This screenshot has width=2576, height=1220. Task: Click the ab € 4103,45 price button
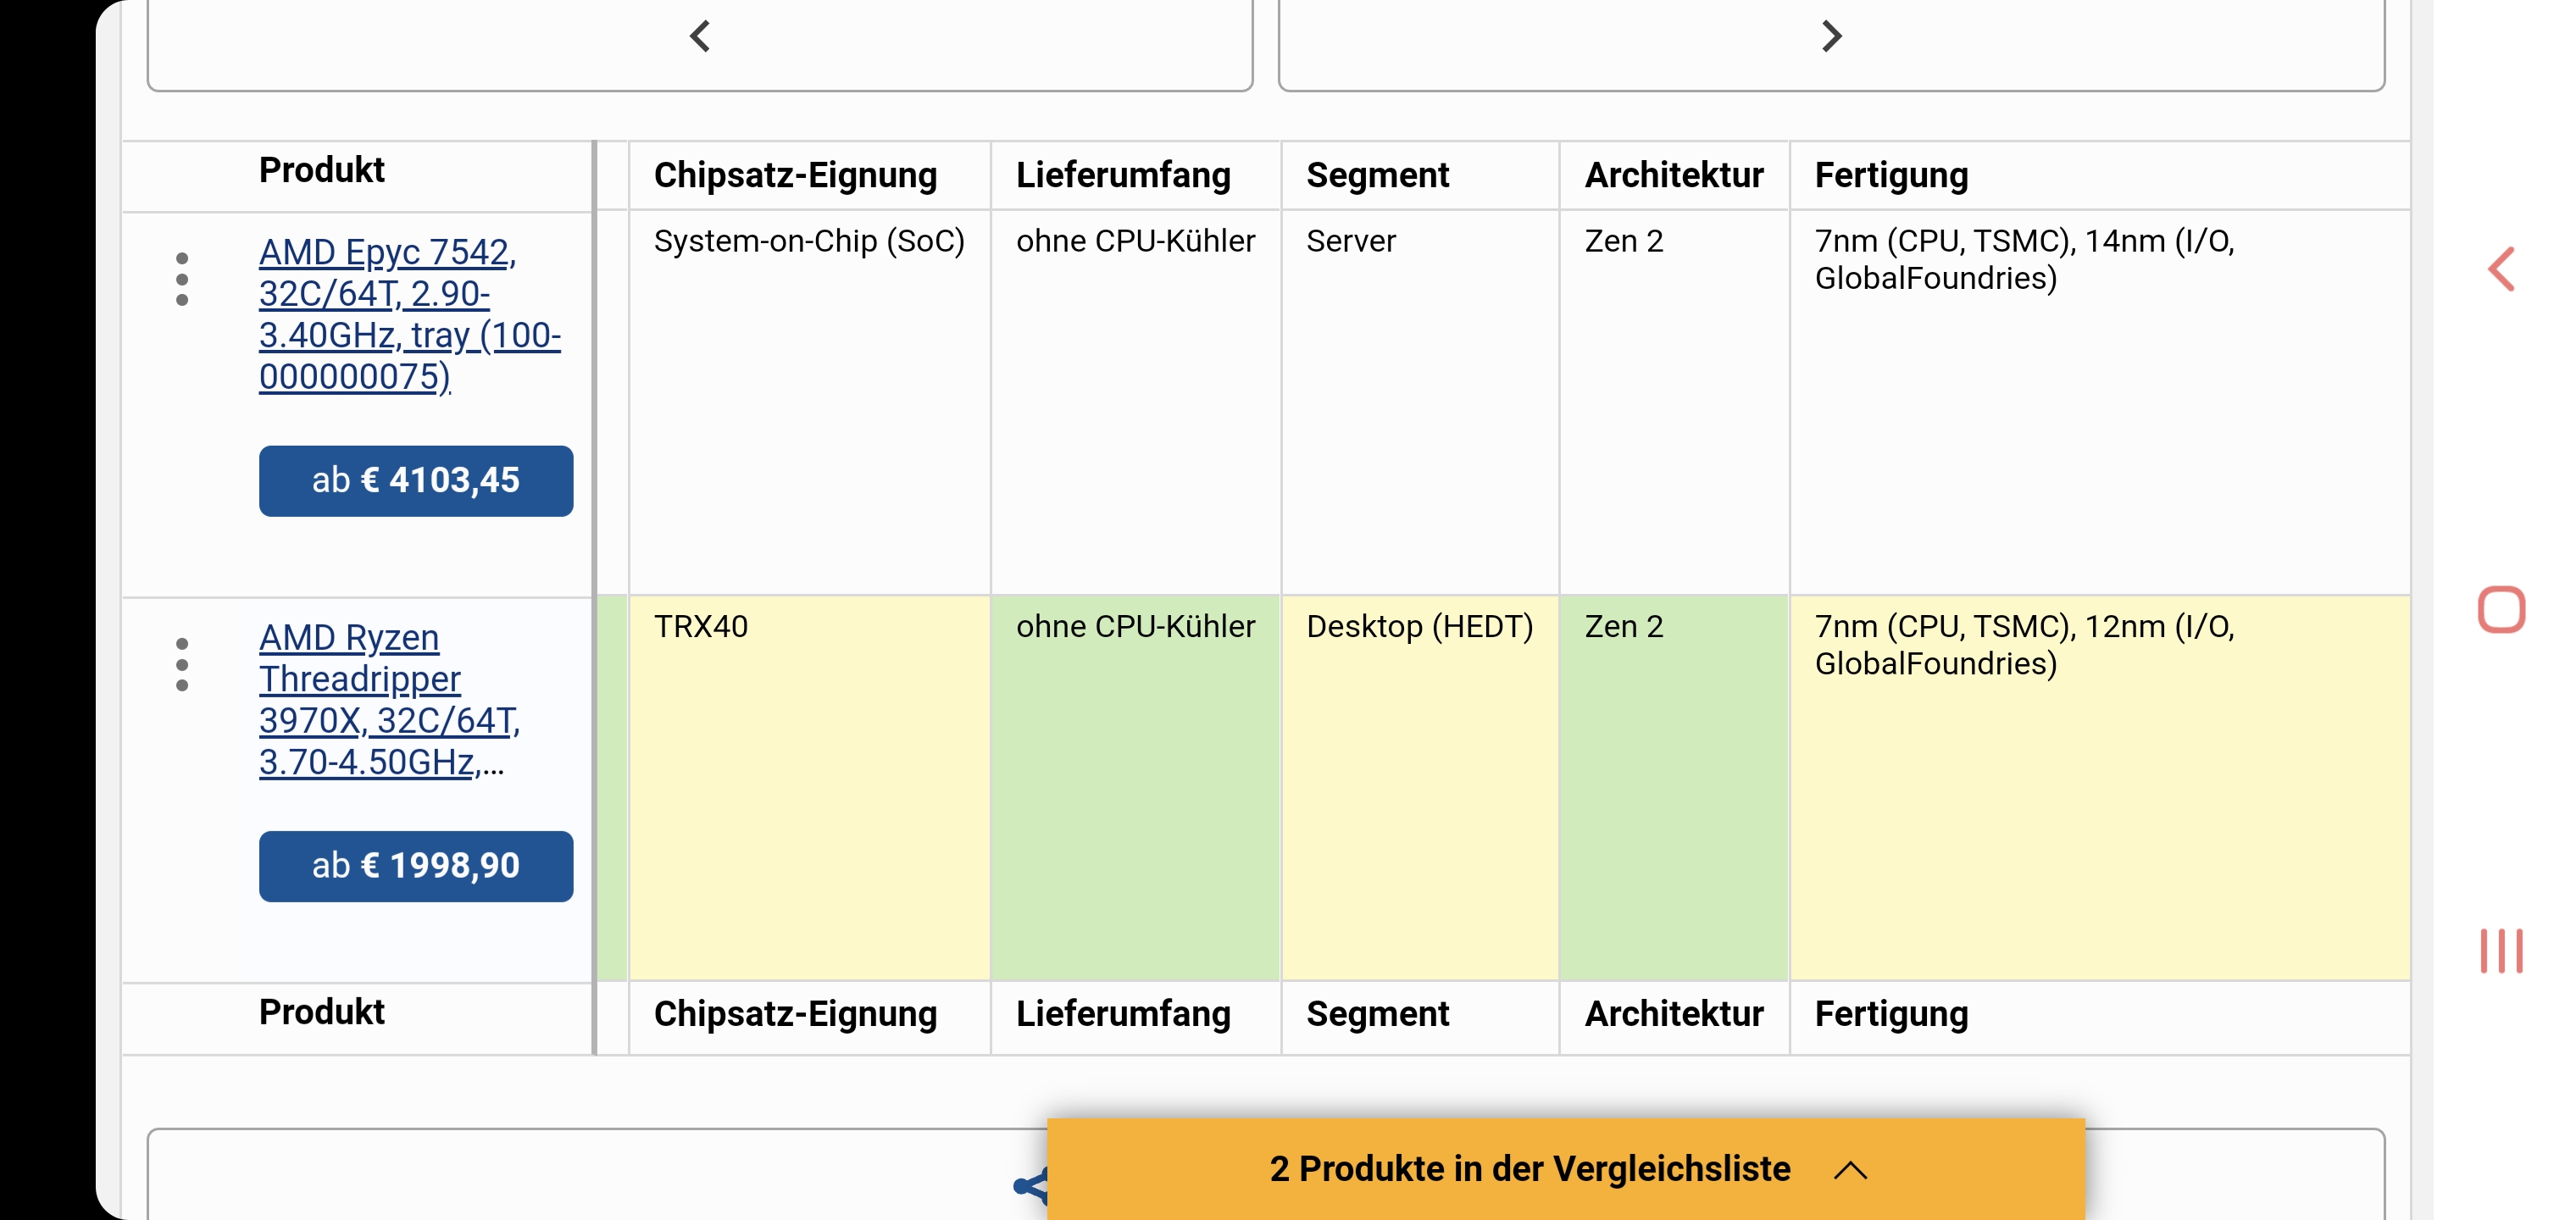(416, 481)
